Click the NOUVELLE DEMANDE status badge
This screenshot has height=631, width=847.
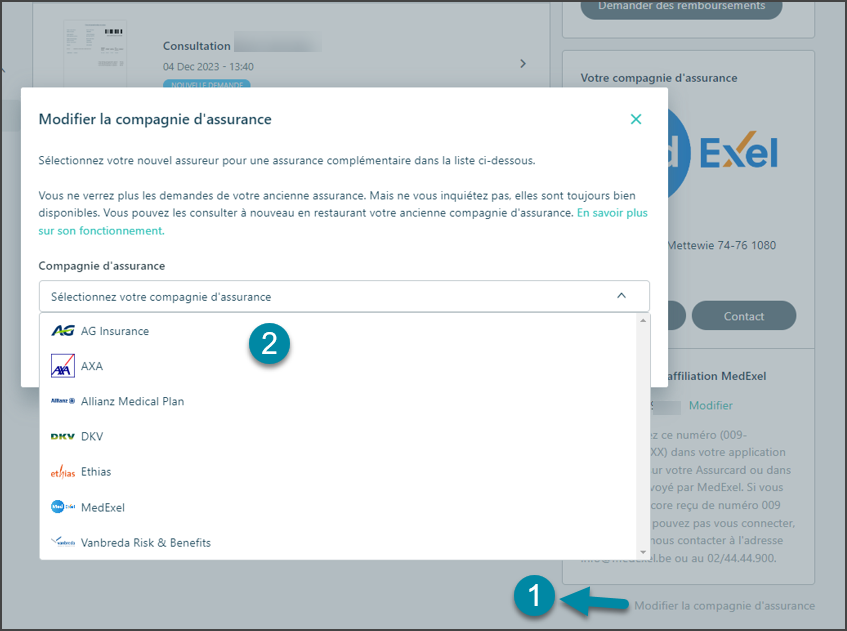pos(207,84)
